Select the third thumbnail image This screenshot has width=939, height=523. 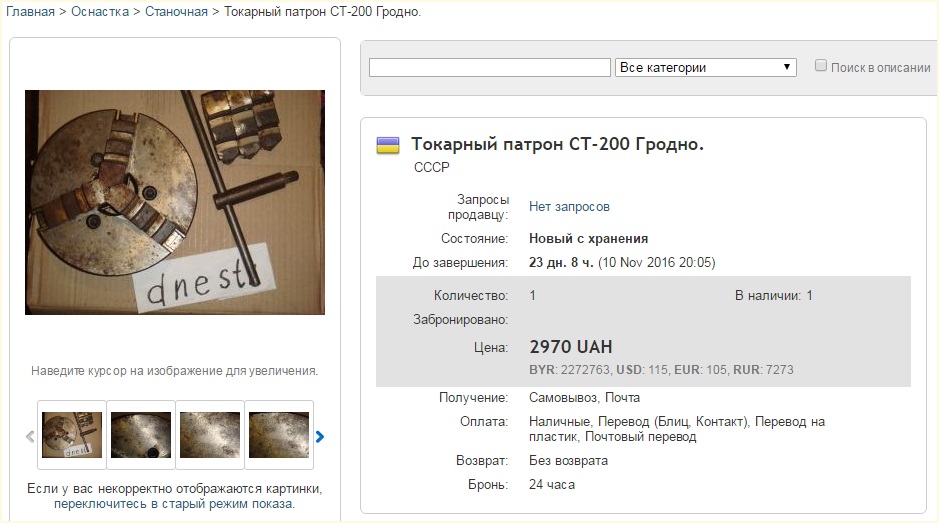click(210, 435)
